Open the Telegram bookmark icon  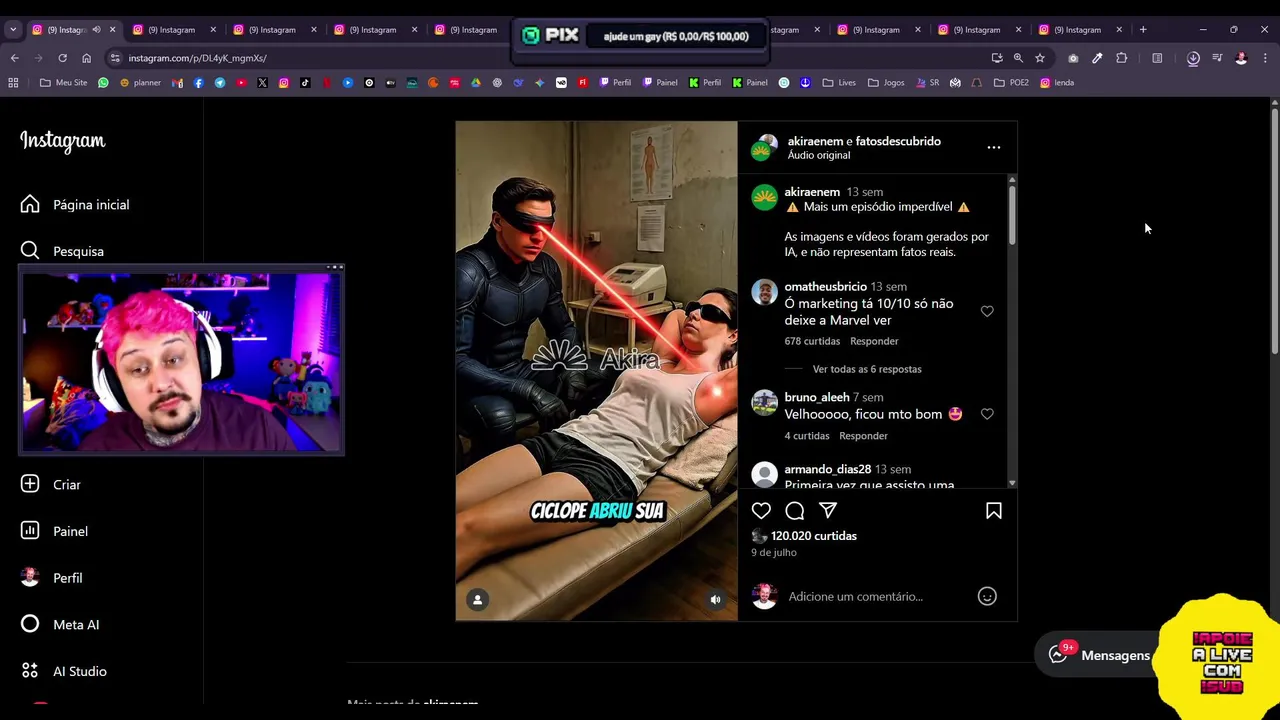point(220,83)
